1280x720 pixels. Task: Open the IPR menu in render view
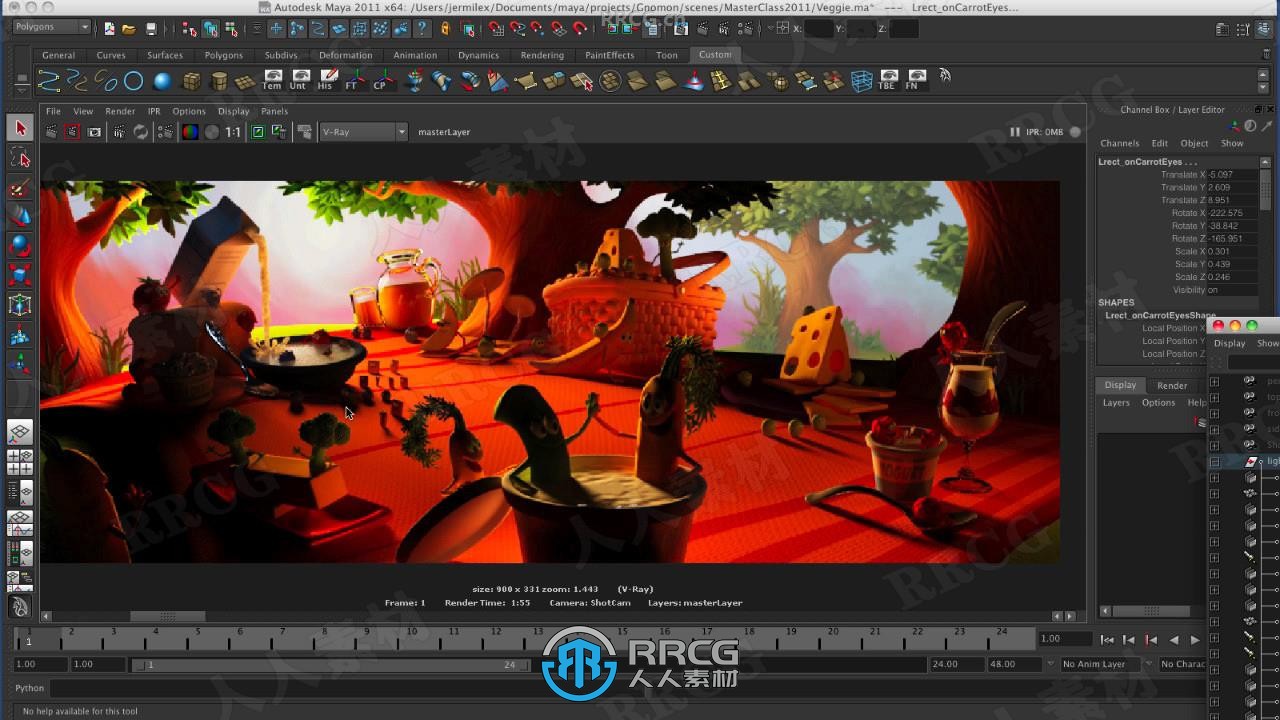coord(154,111)
